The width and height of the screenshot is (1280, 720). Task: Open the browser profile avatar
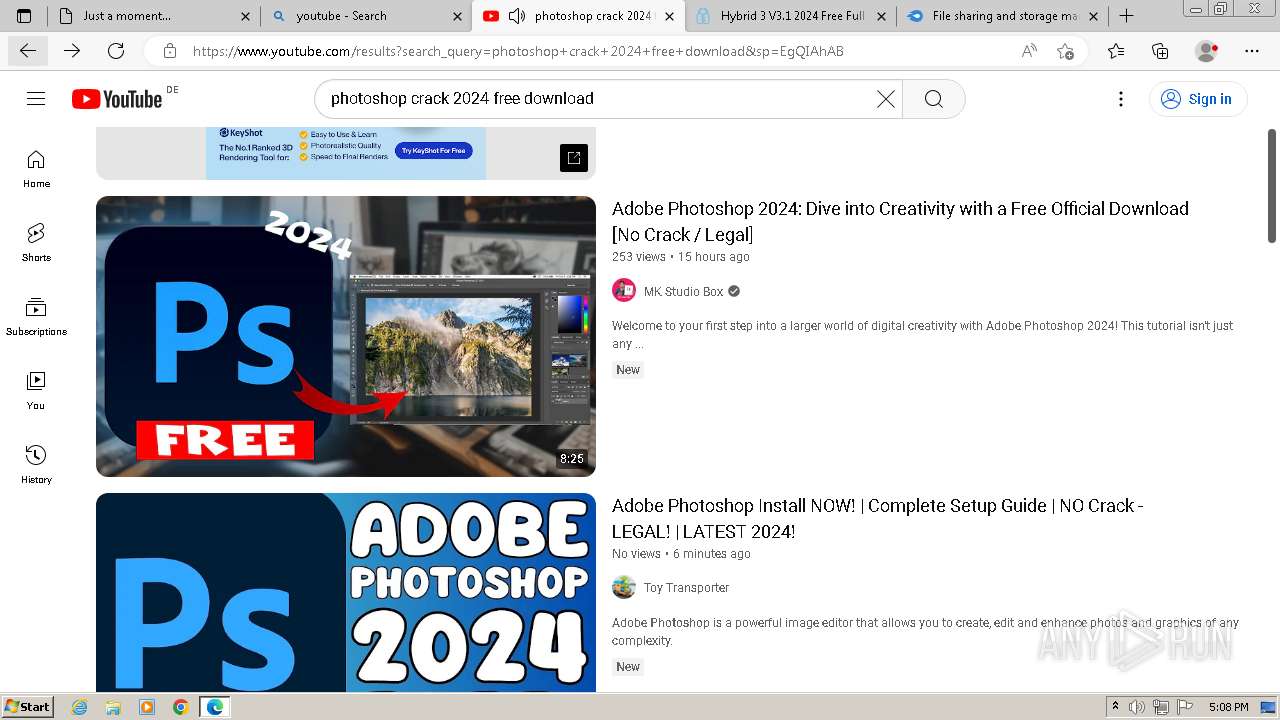click(1207, 51)
